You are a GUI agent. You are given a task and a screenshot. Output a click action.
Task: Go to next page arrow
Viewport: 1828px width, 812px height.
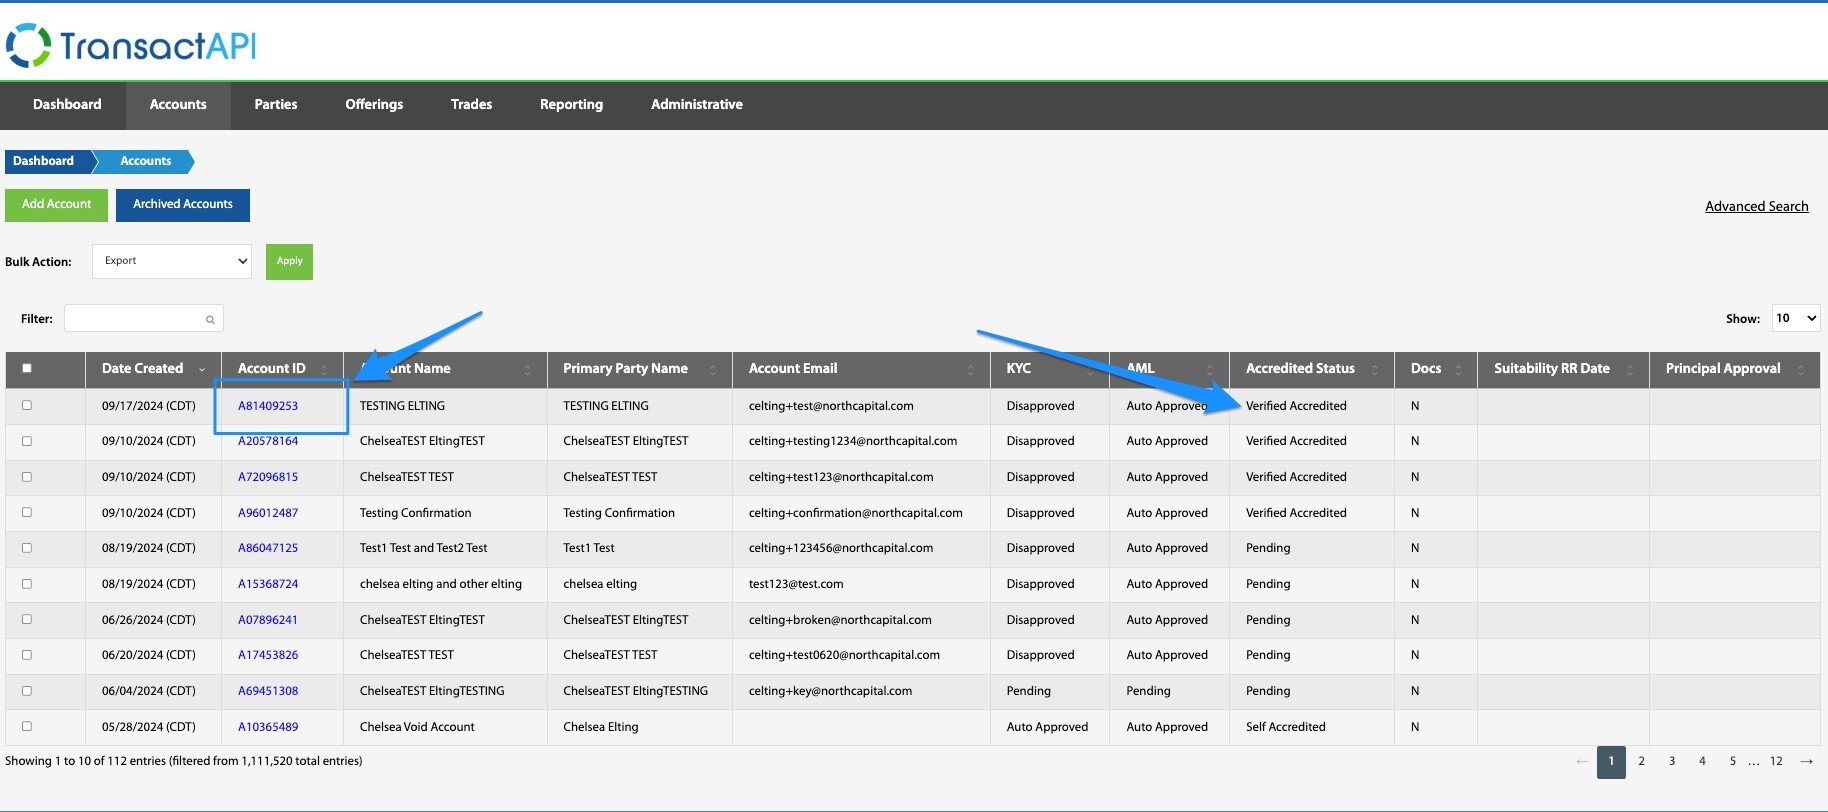[x=1806, y=762]
